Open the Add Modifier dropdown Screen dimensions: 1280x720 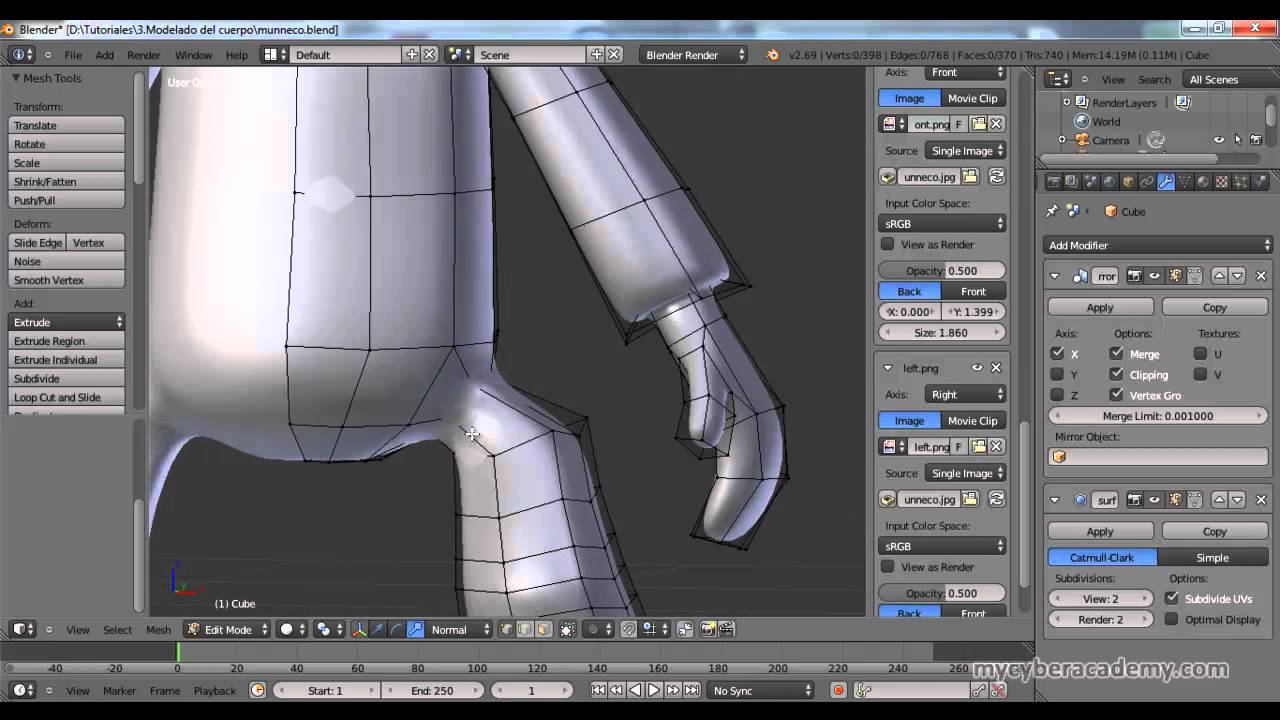tap(1158, 245)
